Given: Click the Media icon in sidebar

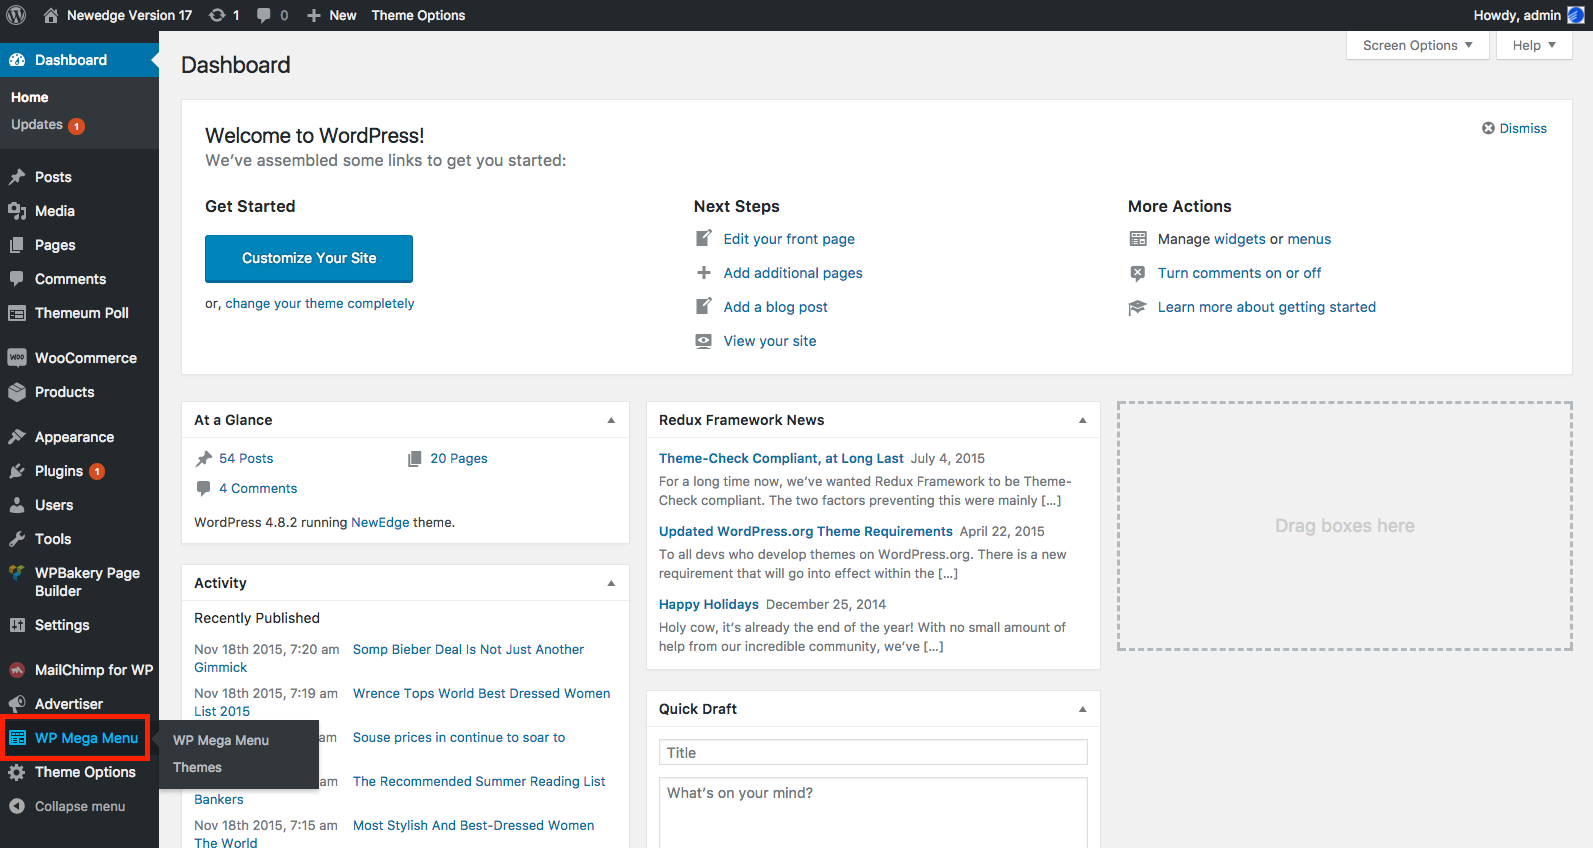Looking at the screenshot, I should pyautogui.click(x=17, y=211).
